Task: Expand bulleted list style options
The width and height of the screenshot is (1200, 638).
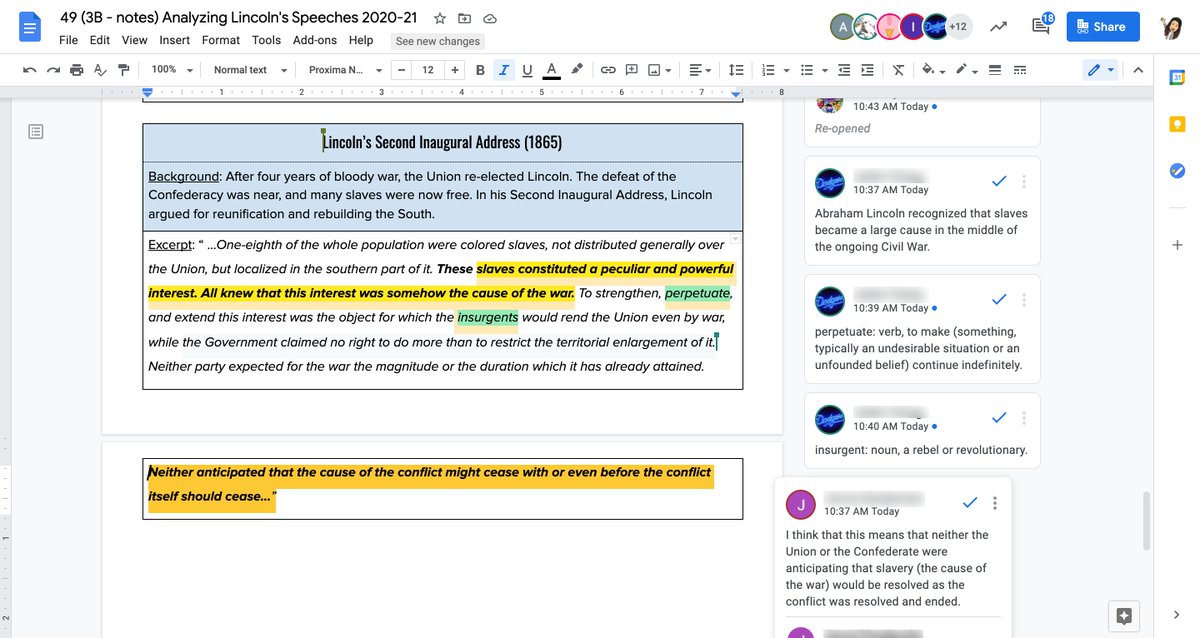Action: click(x=824, y=70)
